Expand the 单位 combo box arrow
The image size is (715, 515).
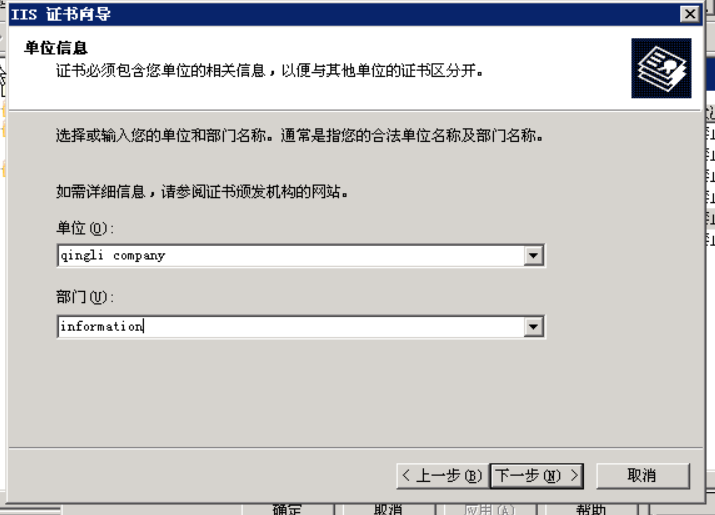(x=533, y=255)
